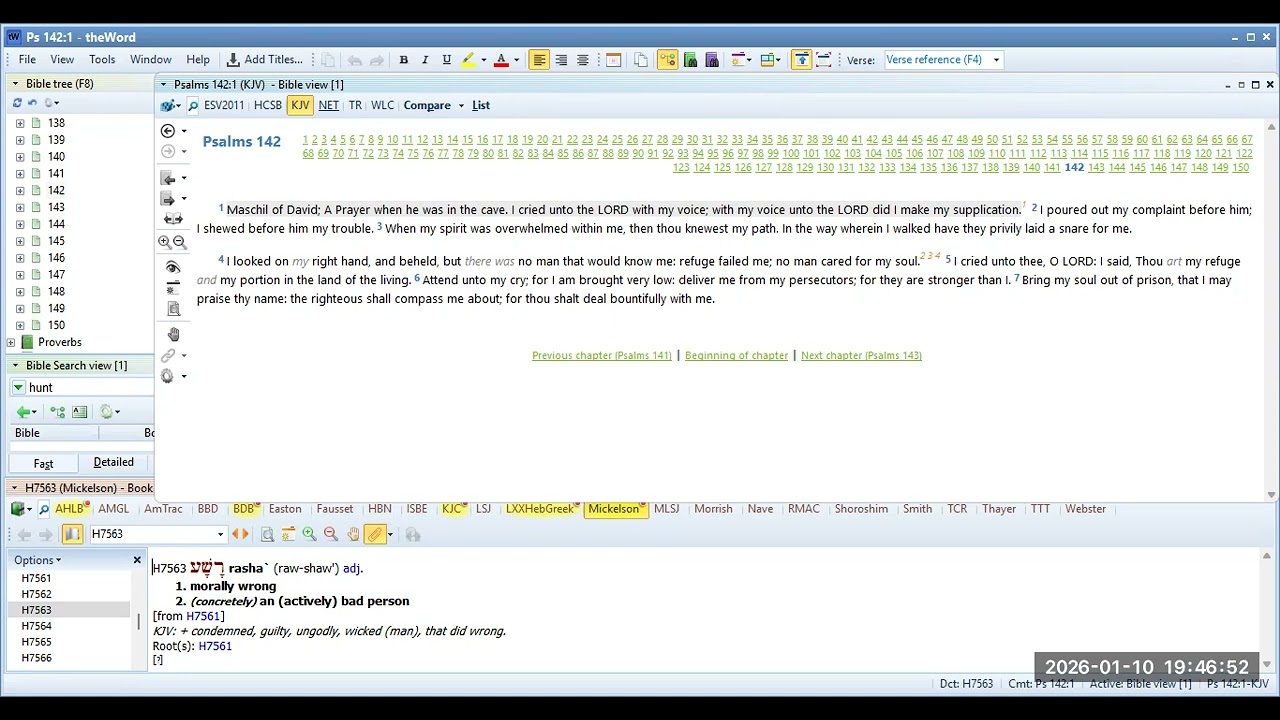Select topic H7564 in the list

click(37, 627)
